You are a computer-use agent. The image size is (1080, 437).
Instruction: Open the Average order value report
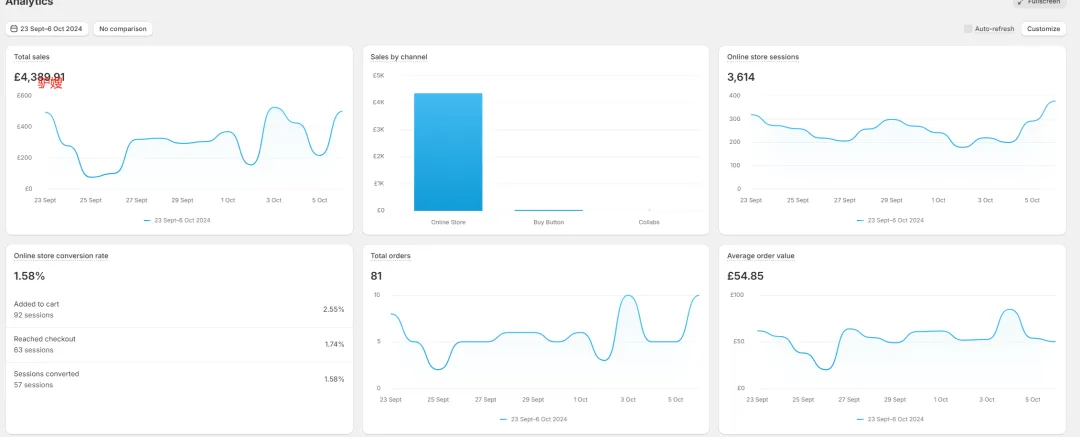coord(761,256)
